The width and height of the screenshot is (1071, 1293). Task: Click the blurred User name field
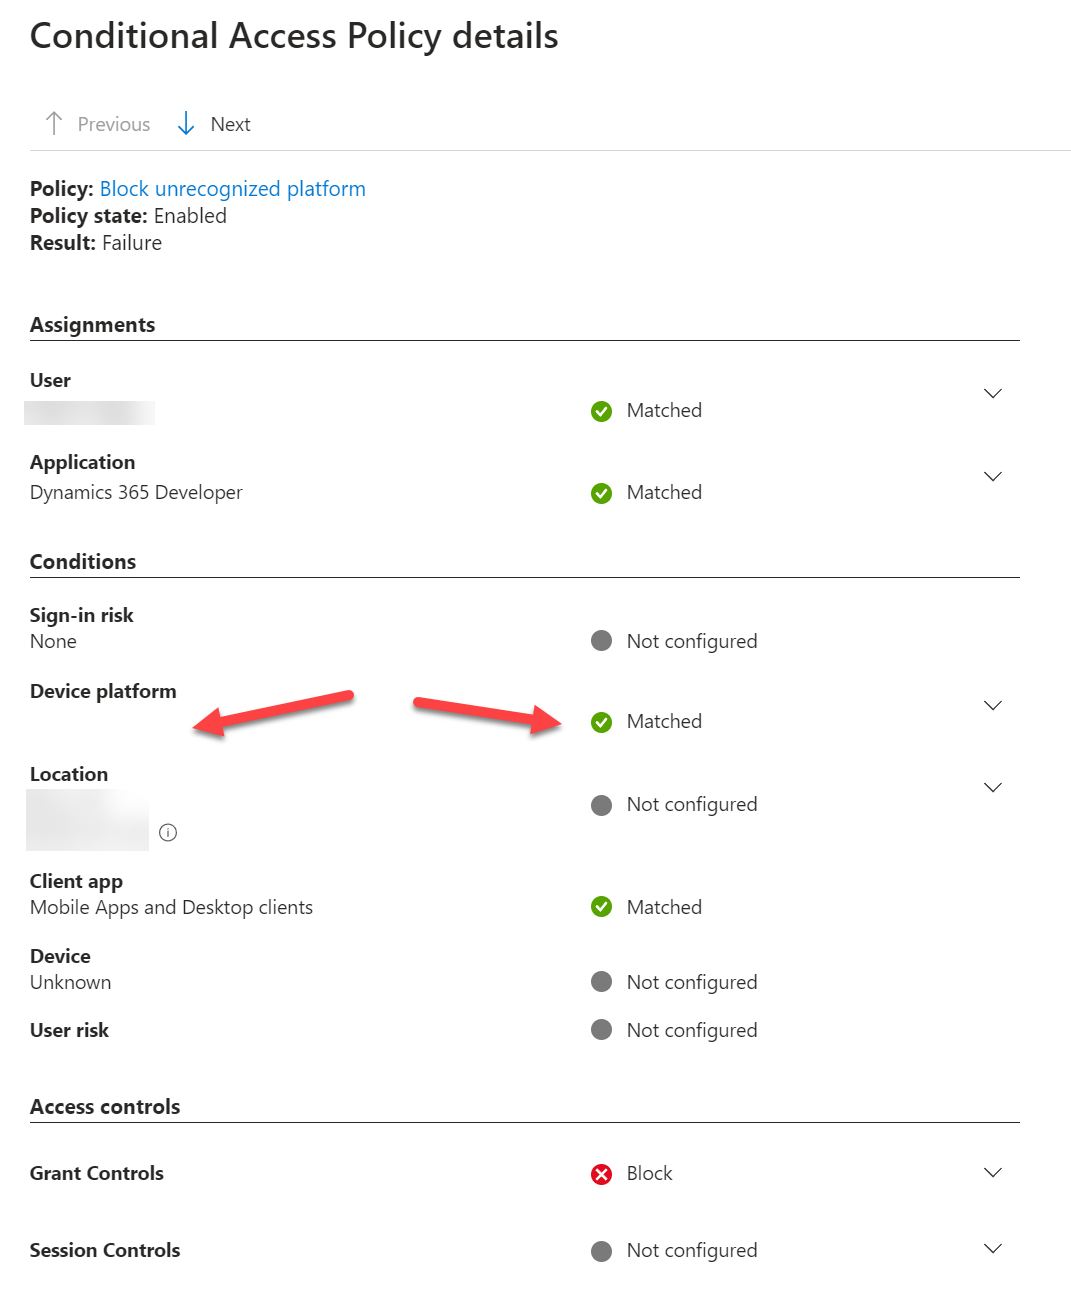tap(90, 412)
